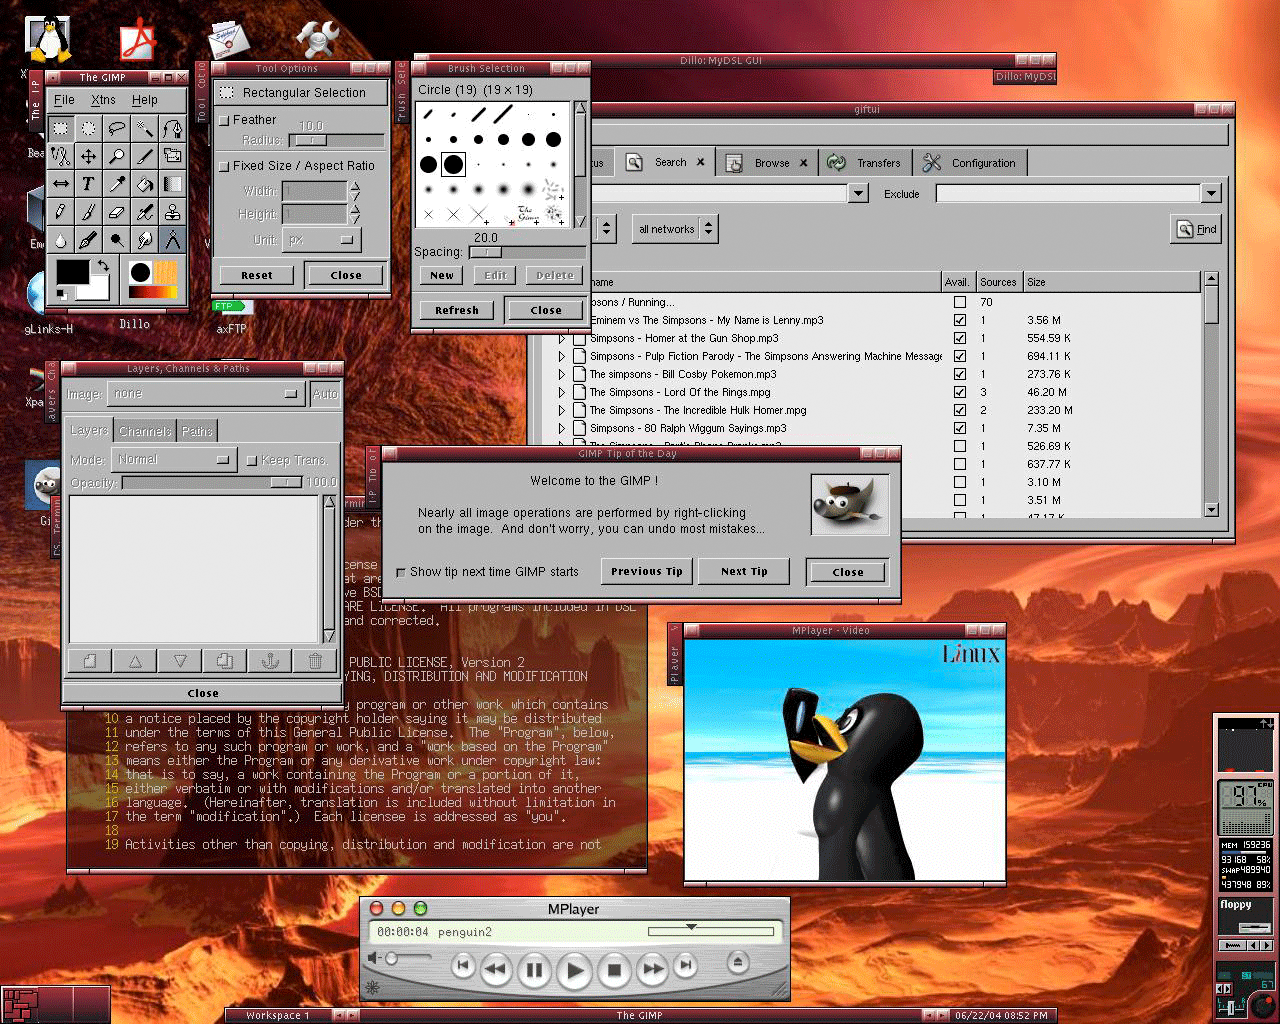
Task: Expand Simpsons - Homer at the Gun Shop row
Action: tap(562, 338)
